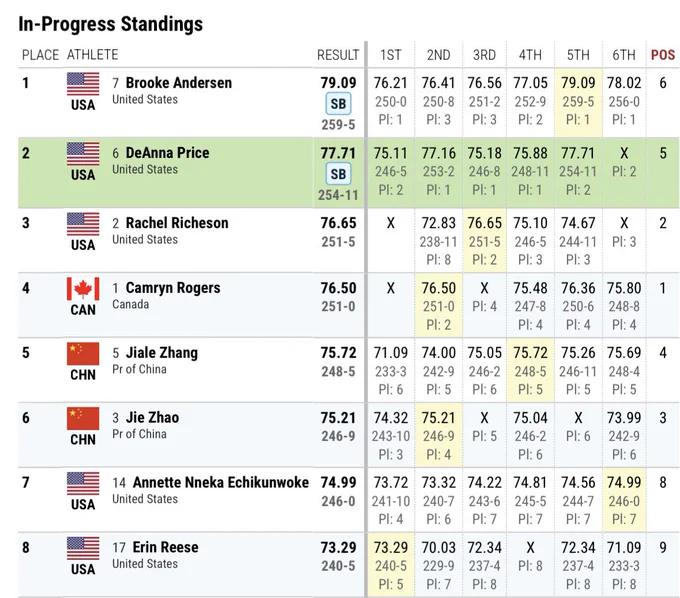Click the In-Progress Standings heading

tap(111, 24)
